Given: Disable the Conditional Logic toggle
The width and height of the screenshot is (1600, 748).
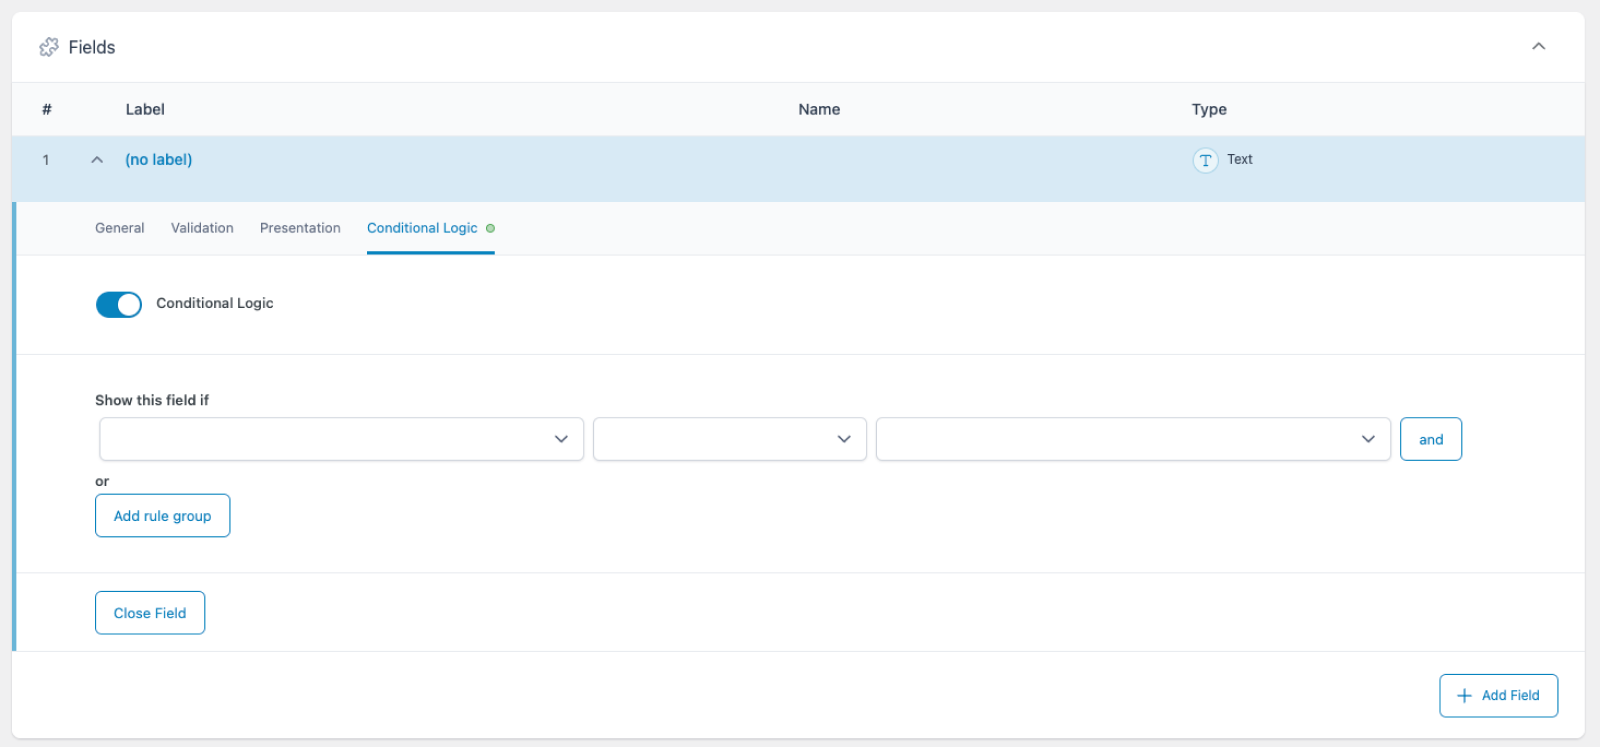Looking at the screenshot, I should click(x=119, y=304).
